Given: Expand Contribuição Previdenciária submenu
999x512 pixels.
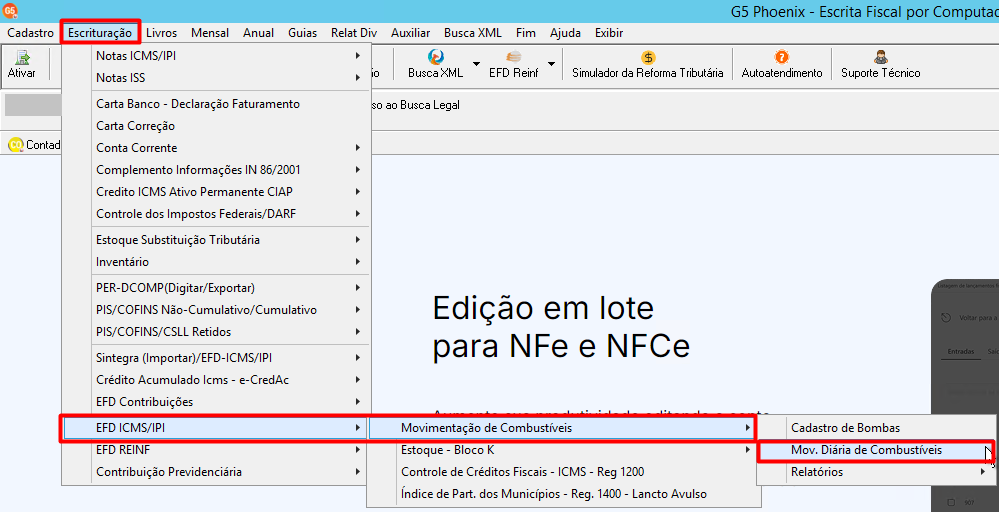Looking at the screenshot, I should point(216,472).
